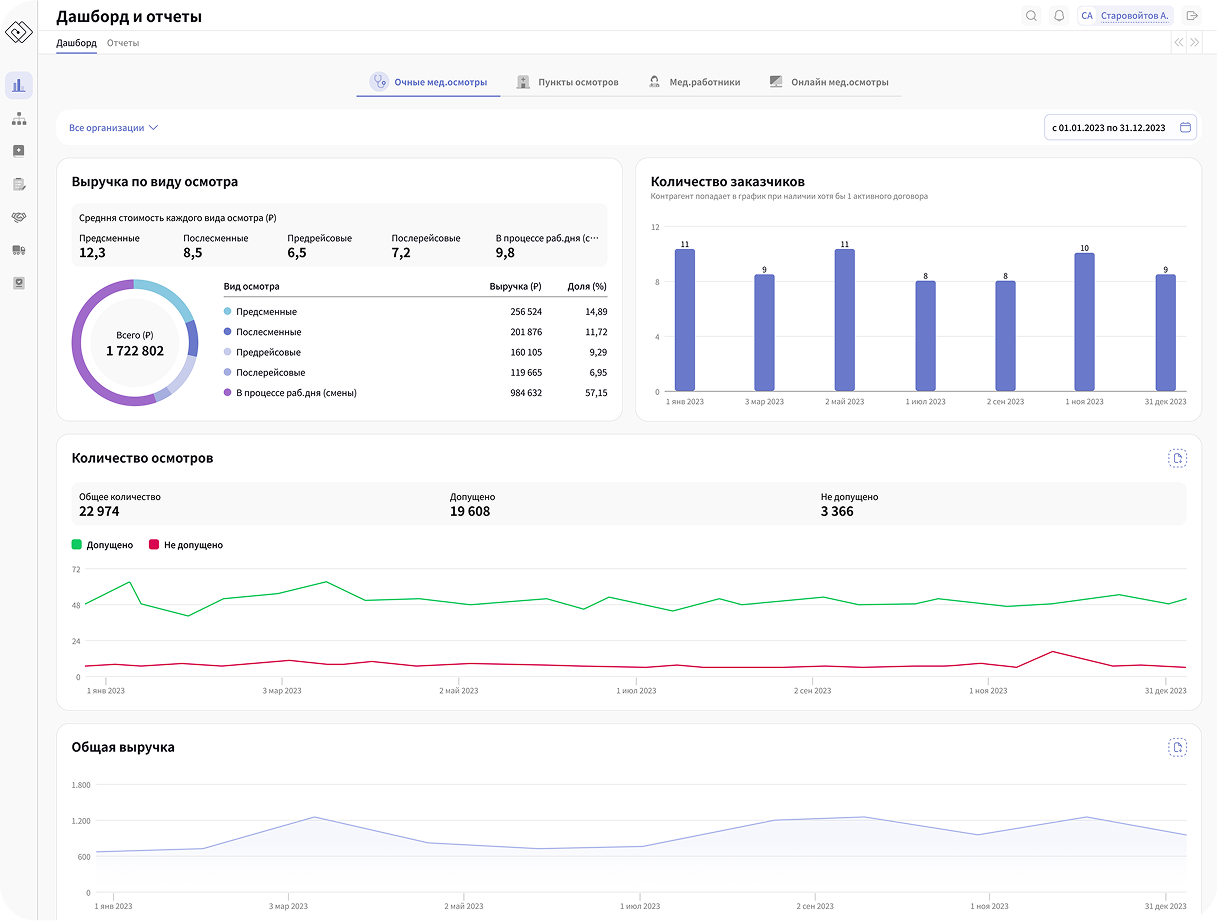Click the double-chevron right navigation button

click(1194, 43)
